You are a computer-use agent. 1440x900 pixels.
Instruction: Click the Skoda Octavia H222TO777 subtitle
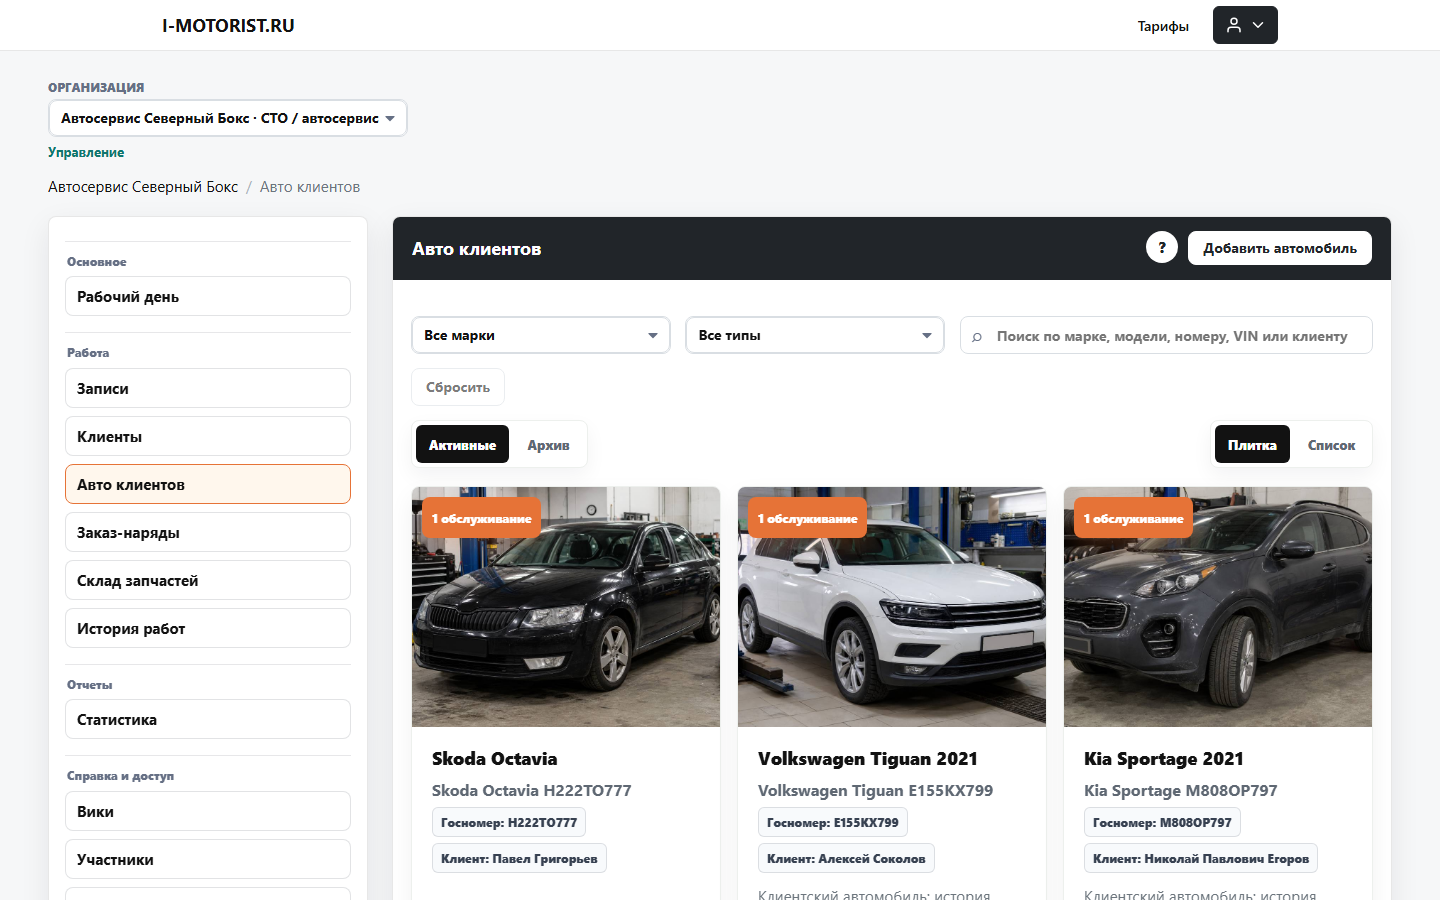pos(532,791)
